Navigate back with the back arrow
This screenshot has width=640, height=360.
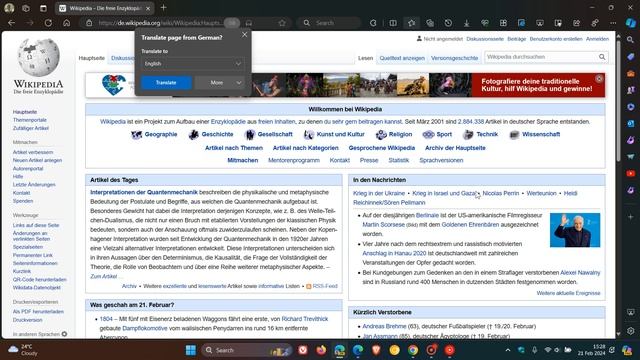11,23
